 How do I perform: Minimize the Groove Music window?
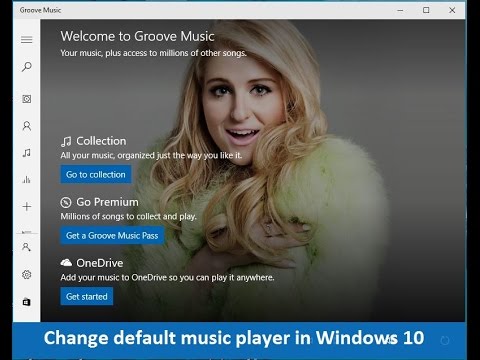click(400, 10)
